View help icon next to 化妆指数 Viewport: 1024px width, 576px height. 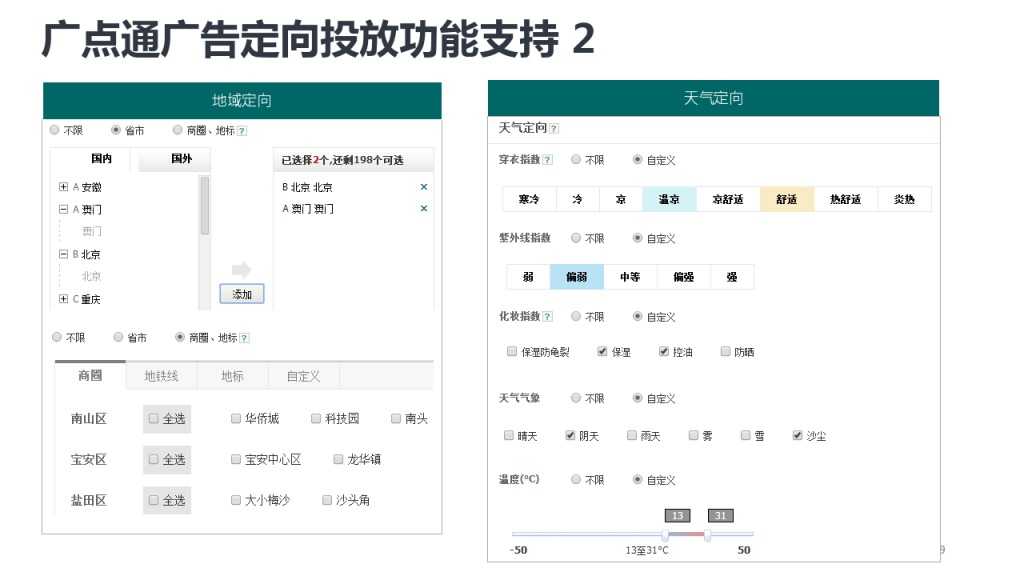548,316
